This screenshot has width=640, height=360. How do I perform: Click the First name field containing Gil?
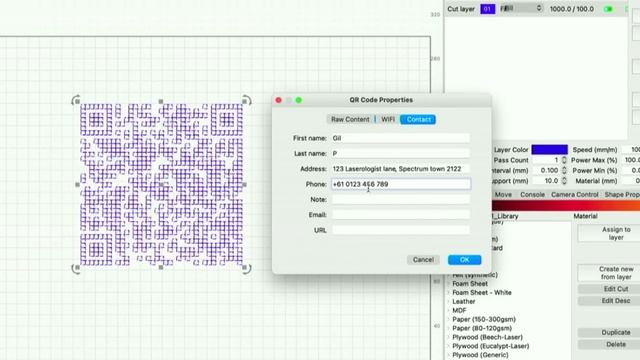click(x=400, y=138)
